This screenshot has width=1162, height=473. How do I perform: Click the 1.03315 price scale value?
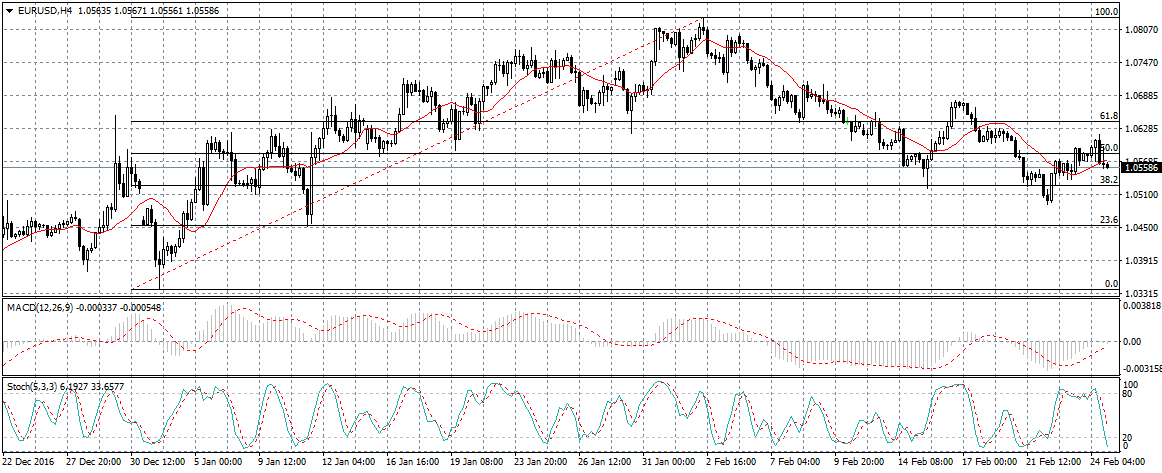click(x=1141, y=293)
